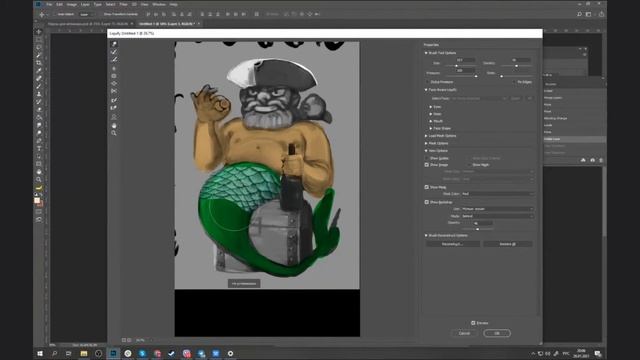Screen dimensions: 640x360
Task: Select the Push Left tool in Liquify
Action: coord(114,91)
